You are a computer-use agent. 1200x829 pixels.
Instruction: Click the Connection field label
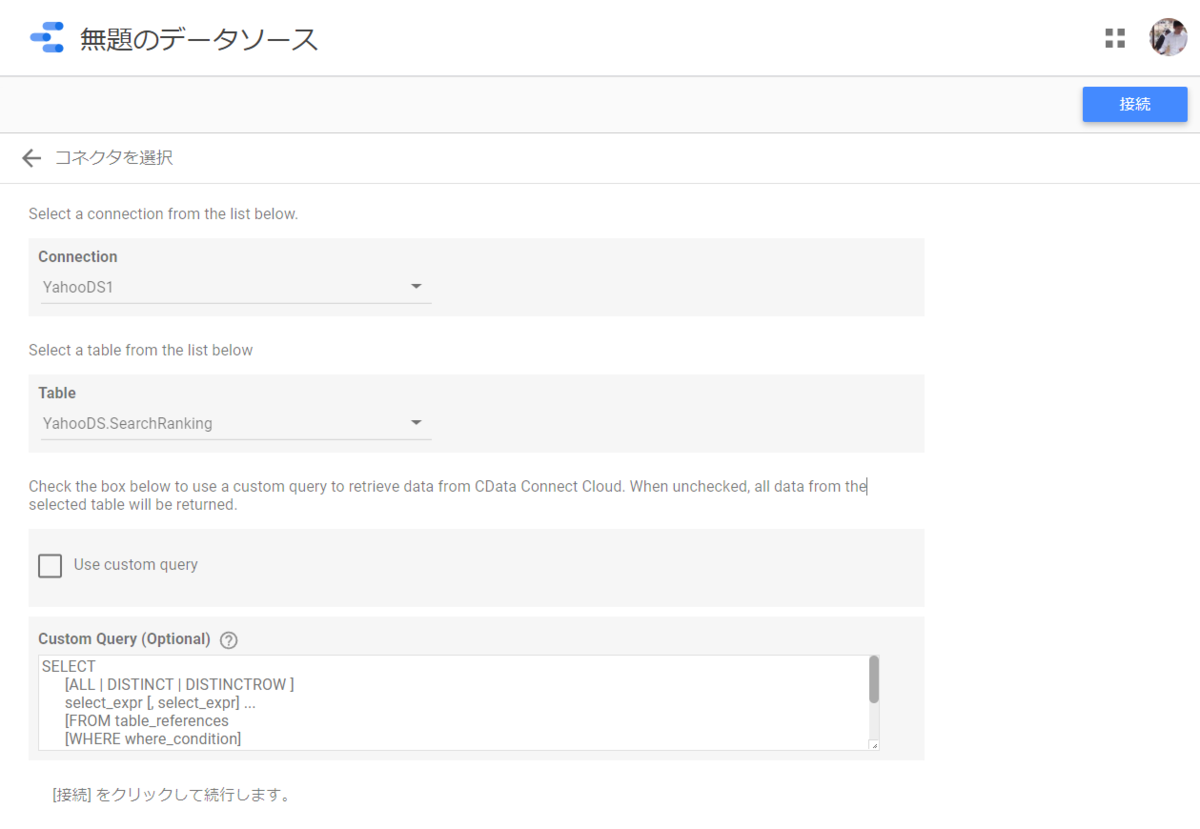tap(78, 257)
